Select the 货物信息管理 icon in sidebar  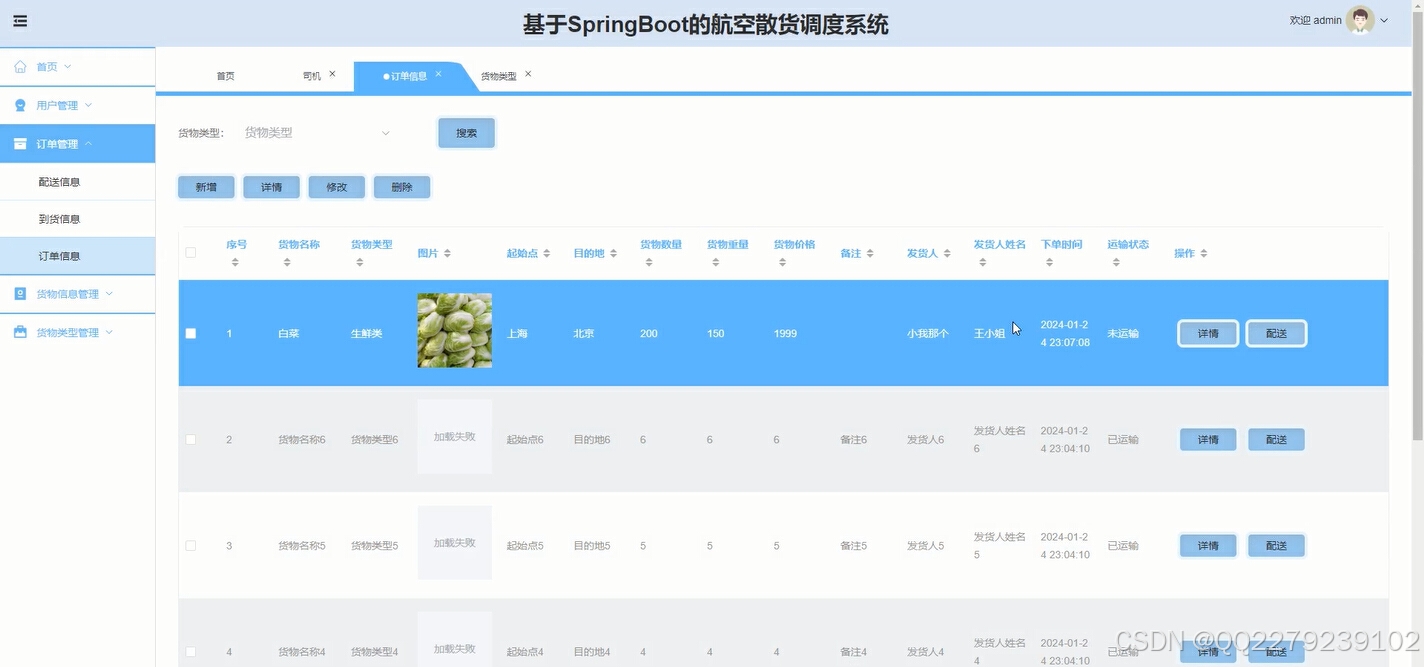click(x=22, y=293)
